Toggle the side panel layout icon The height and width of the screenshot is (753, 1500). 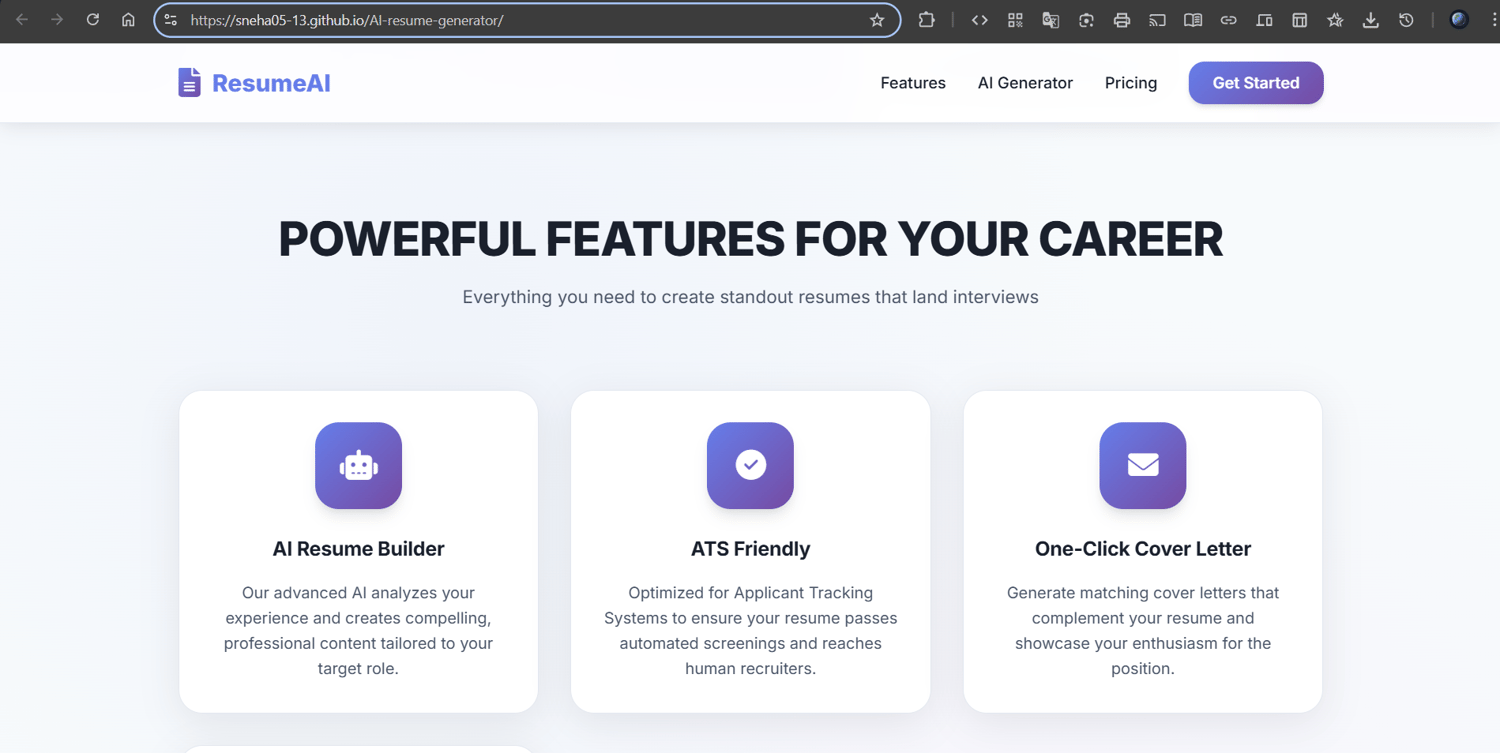point(1300,20)
